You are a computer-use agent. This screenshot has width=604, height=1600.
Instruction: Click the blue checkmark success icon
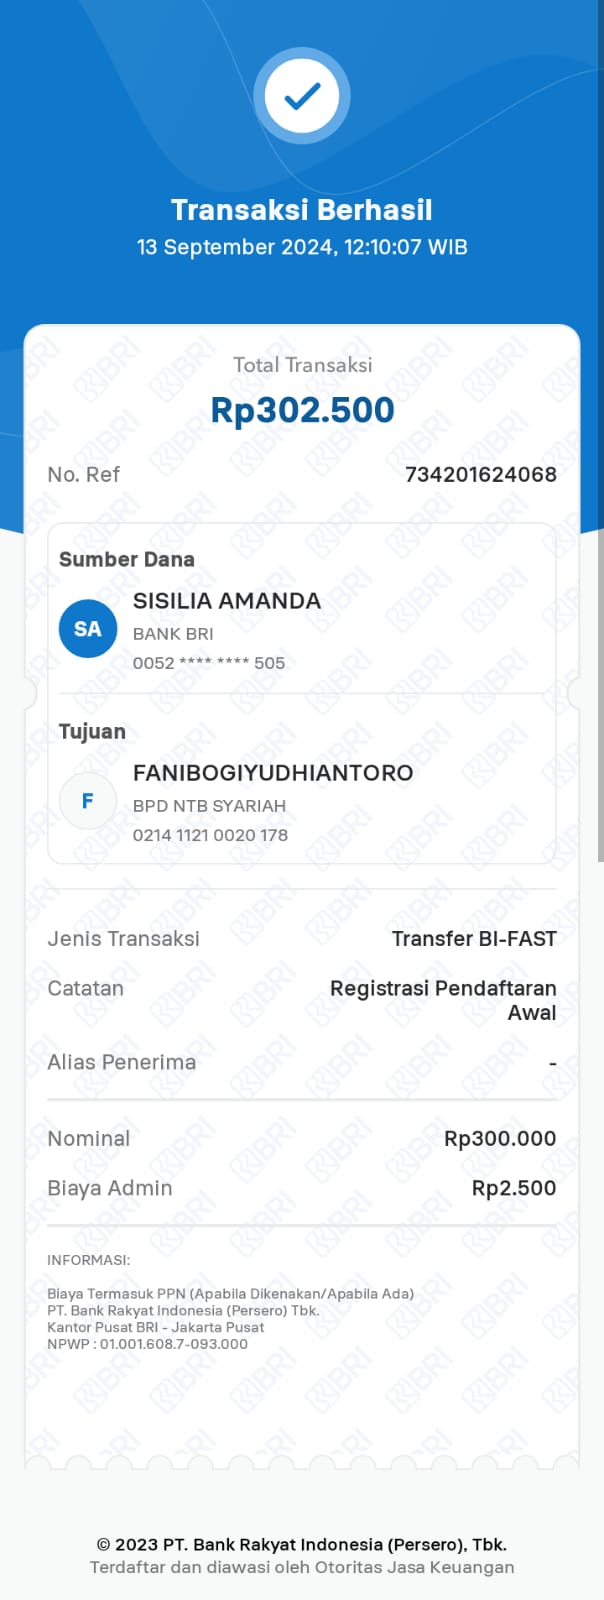coord(302,96)
